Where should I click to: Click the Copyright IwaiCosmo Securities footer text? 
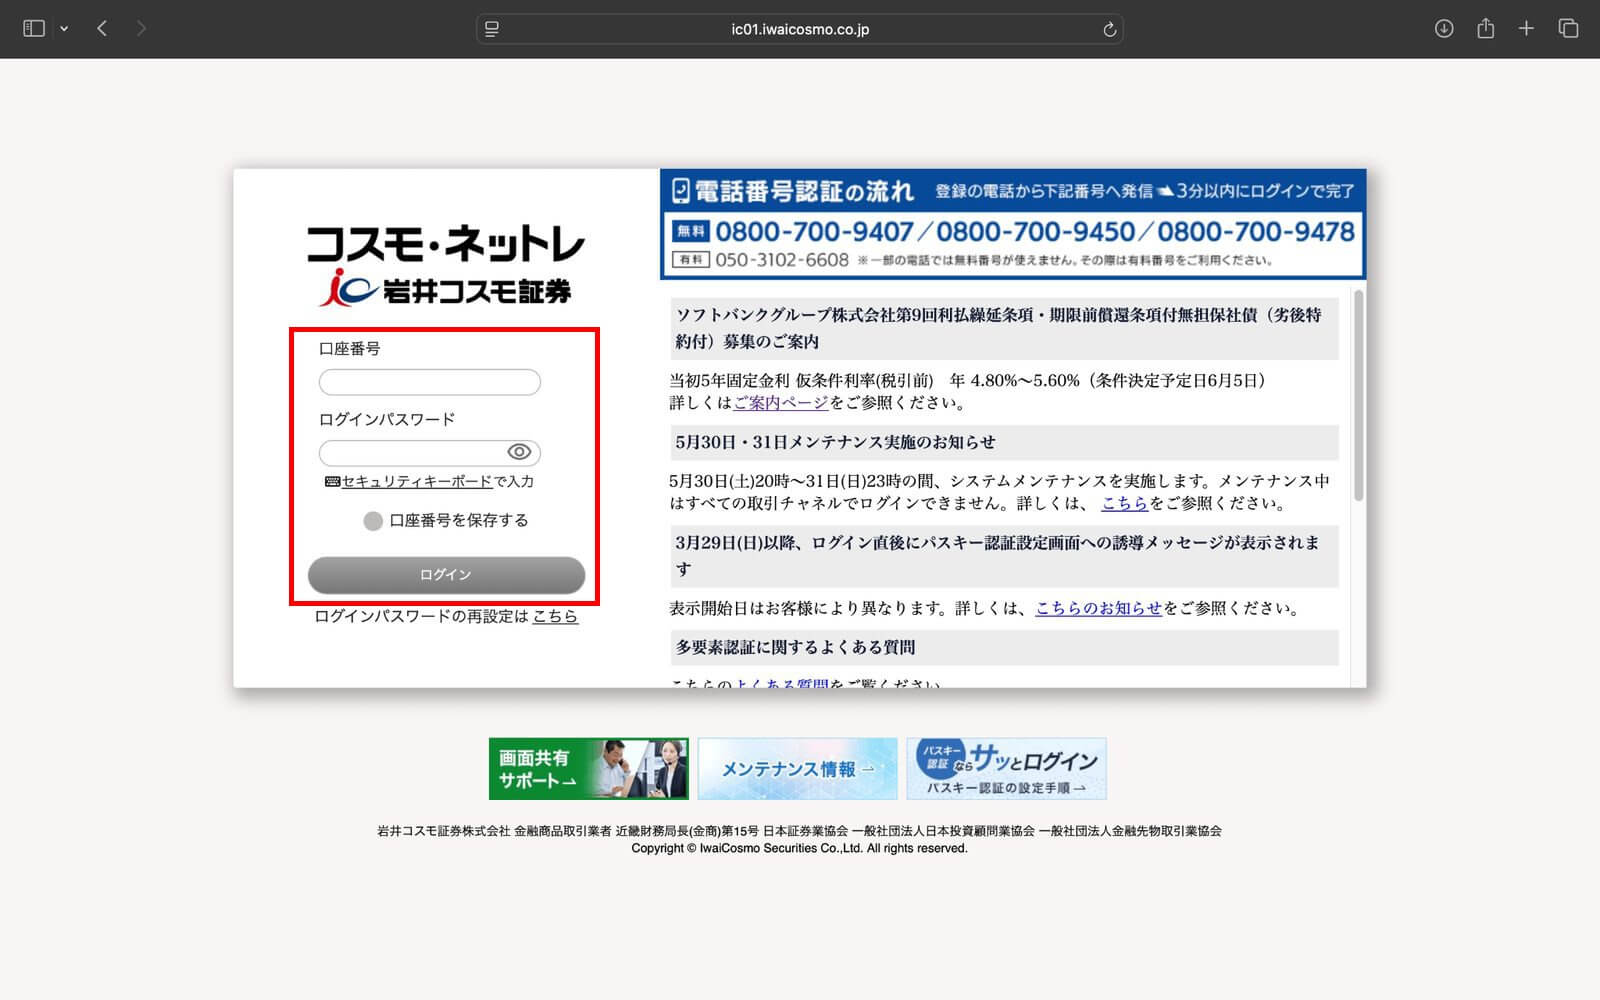point(800,849)
